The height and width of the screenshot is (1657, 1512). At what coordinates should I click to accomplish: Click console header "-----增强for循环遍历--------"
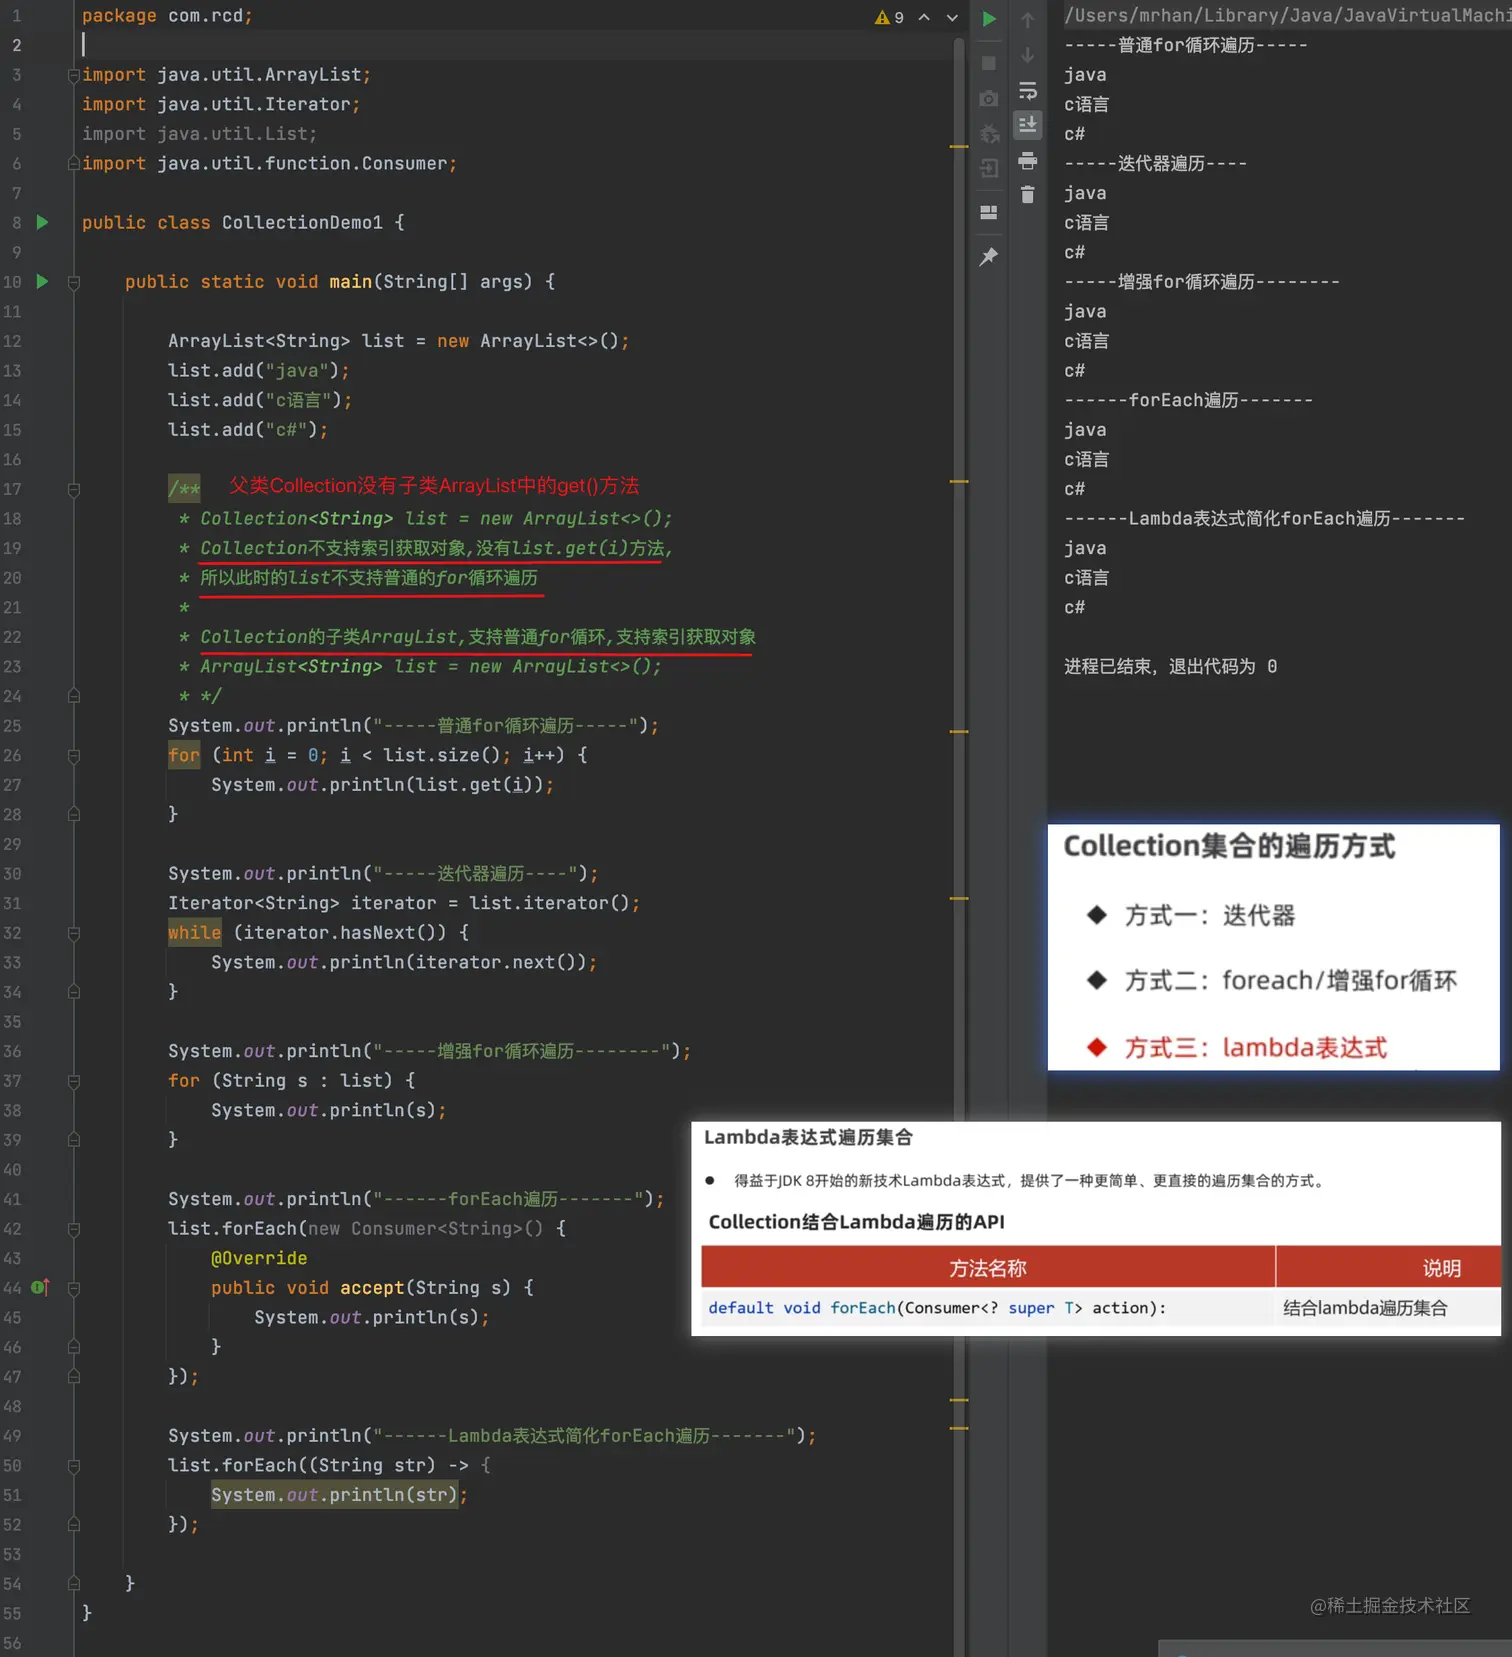coord(1202,281)
